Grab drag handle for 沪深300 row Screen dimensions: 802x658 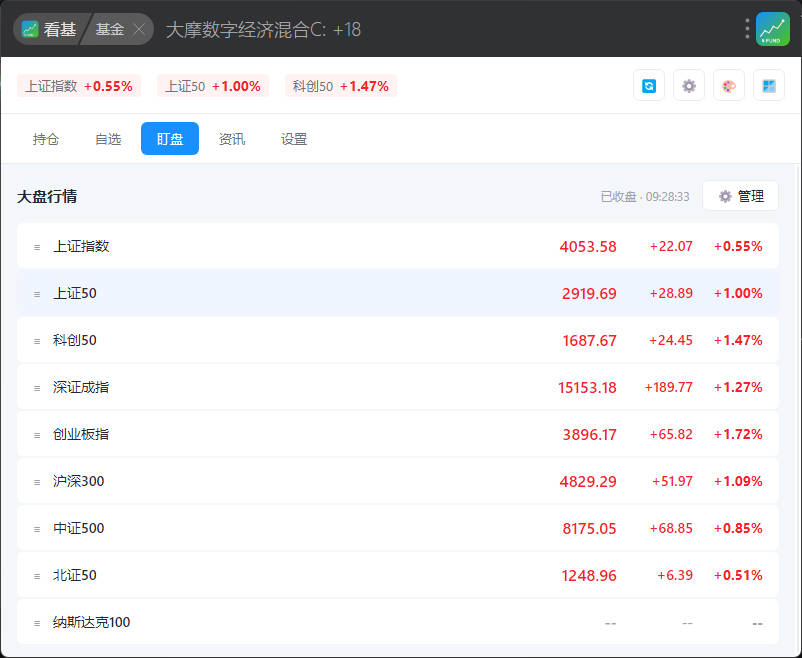click(37, 482)
